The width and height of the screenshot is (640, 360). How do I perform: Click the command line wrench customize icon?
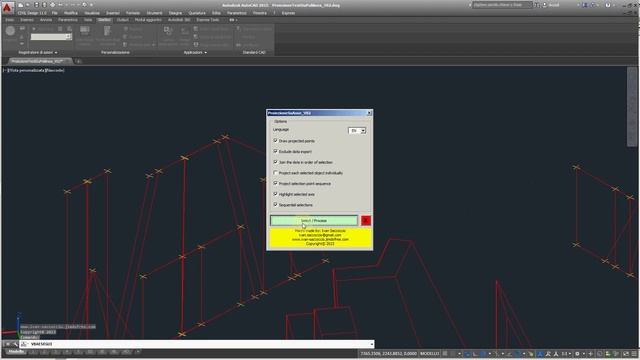pos(15,344)
